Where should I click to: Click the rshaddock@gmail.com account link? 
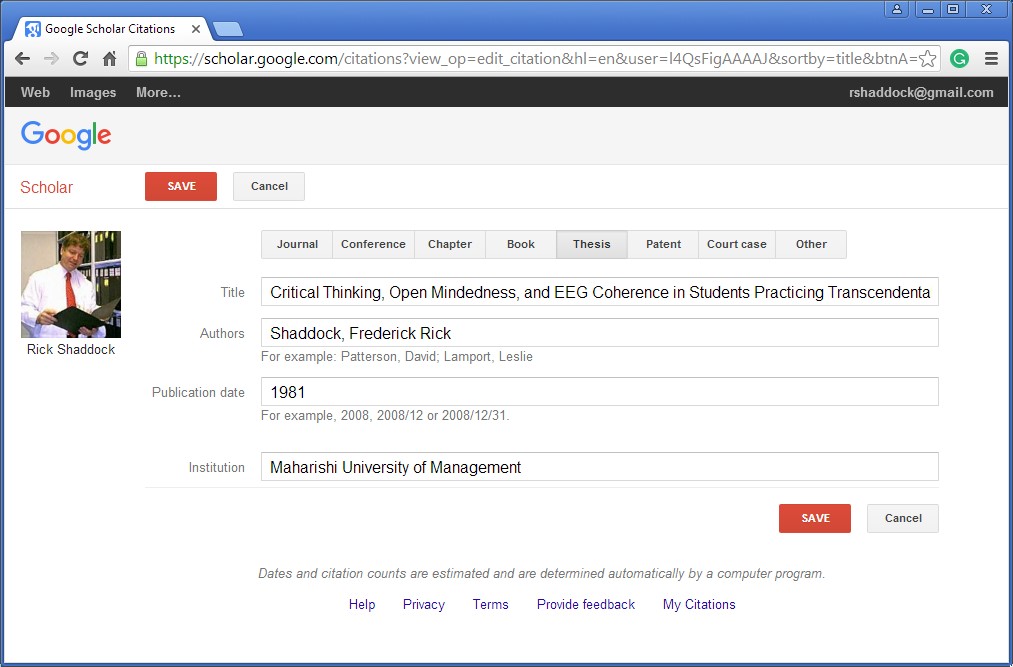[x=921, y=92]
